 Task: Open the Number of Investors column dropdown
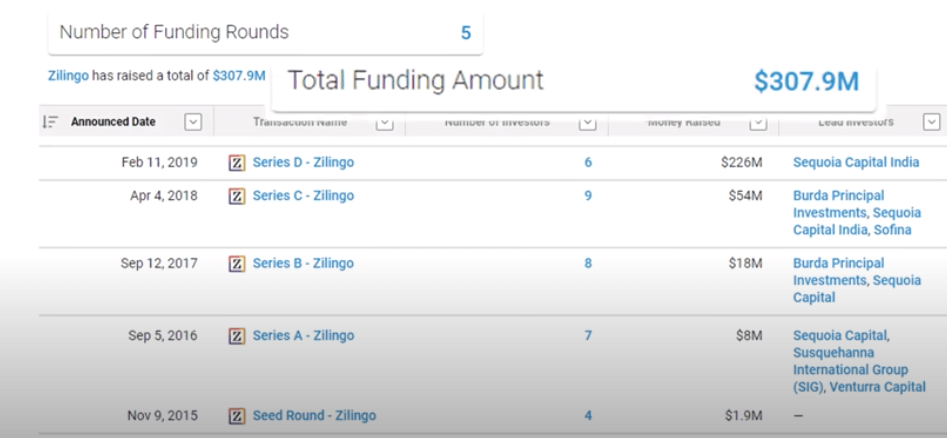pyautogui.click(x=588, y=124)
